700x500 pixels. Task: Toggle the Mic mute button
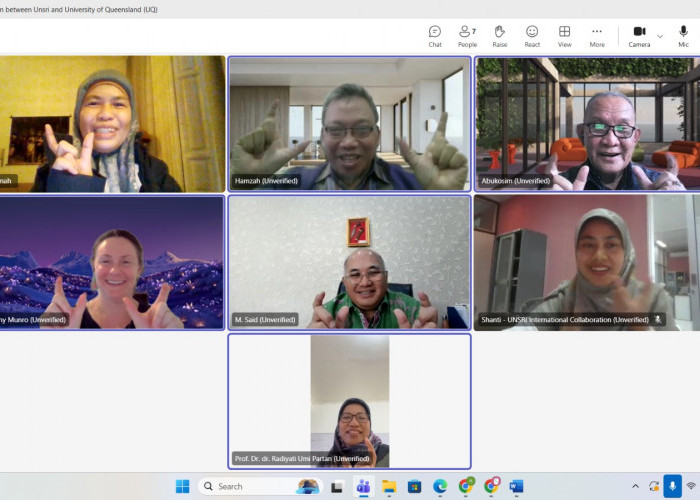tap(683, 36)
